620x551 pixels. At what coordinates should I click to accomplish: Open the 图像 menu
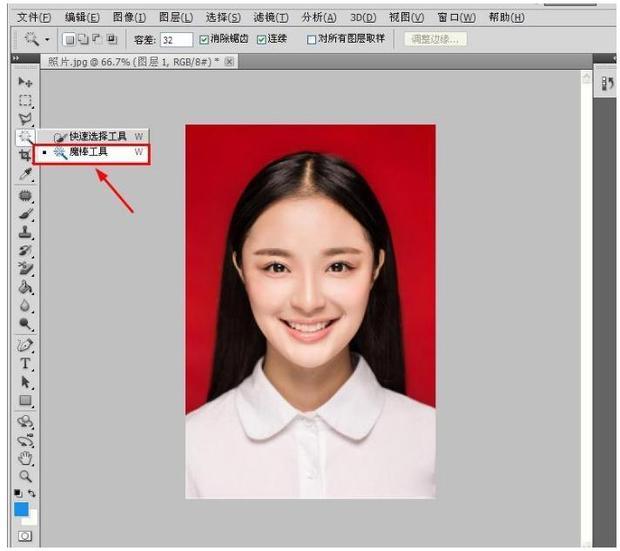coord(129,17)
